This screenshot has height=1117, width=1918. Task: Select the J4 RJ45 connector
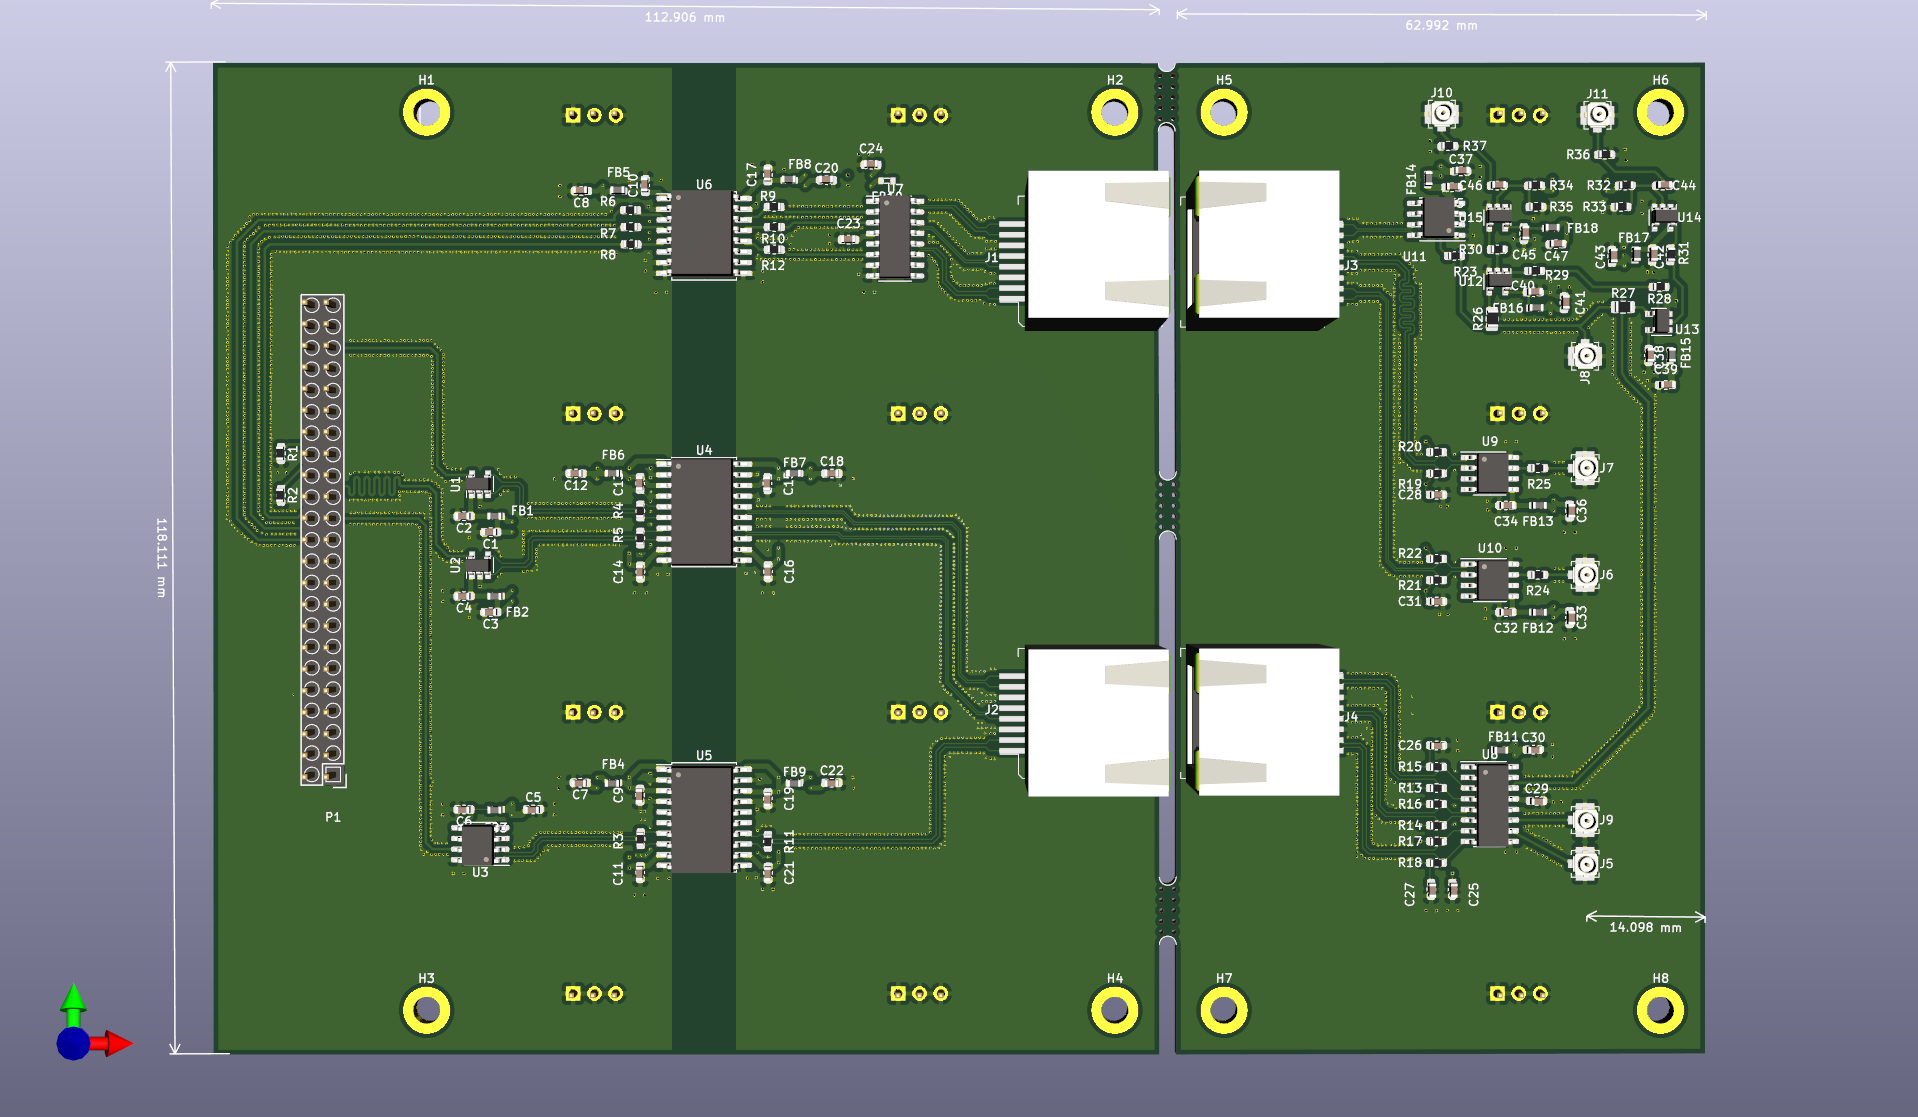coord(1265,721)
